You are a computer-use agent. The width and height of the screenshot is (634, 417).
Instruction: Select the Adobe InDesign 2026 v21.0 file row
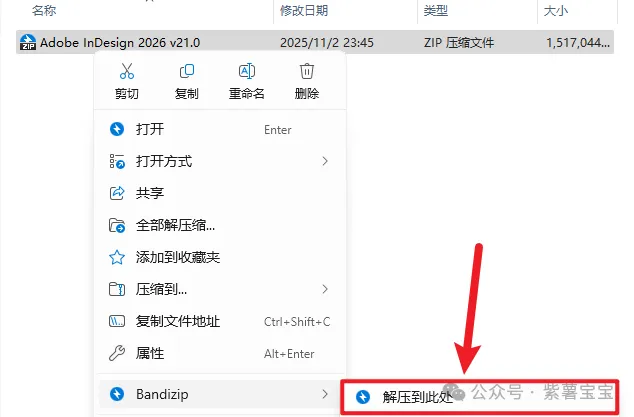(x=315, y=42)
